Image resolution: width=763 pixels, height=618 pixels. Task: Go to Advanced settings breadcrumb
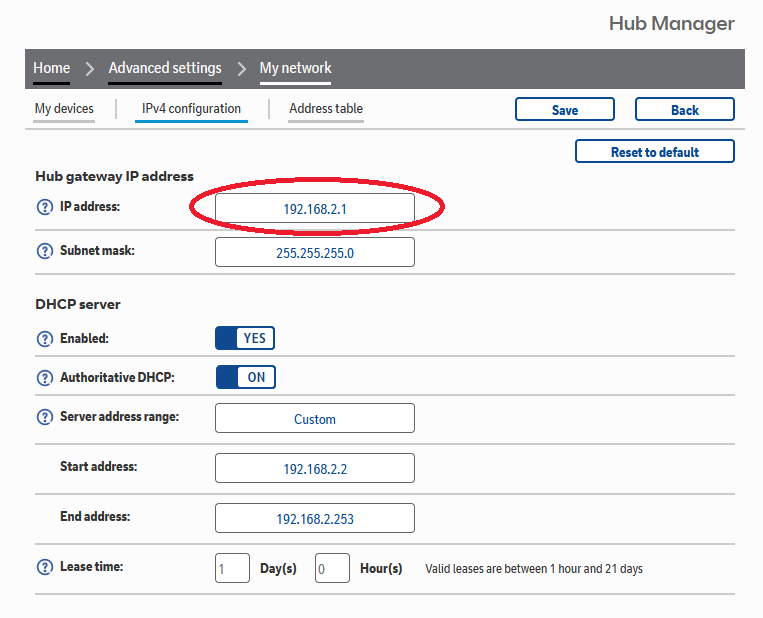point(165,68)
